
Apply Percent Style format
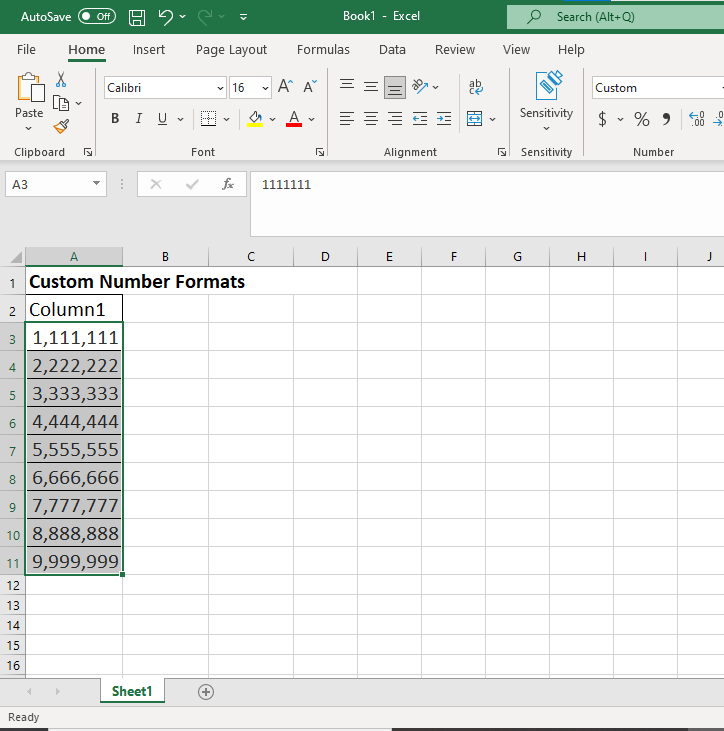641,119
